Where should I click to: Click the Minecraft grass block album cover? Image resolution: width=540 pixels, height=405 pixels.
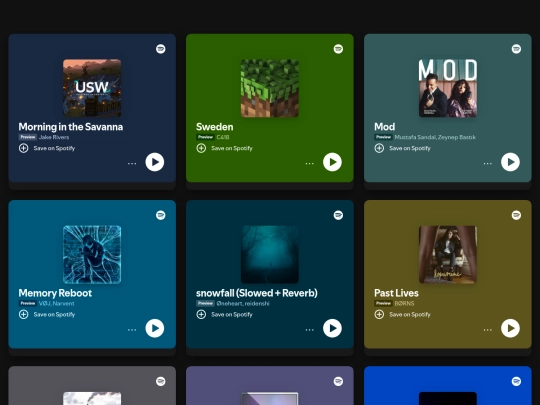(270, 88)
